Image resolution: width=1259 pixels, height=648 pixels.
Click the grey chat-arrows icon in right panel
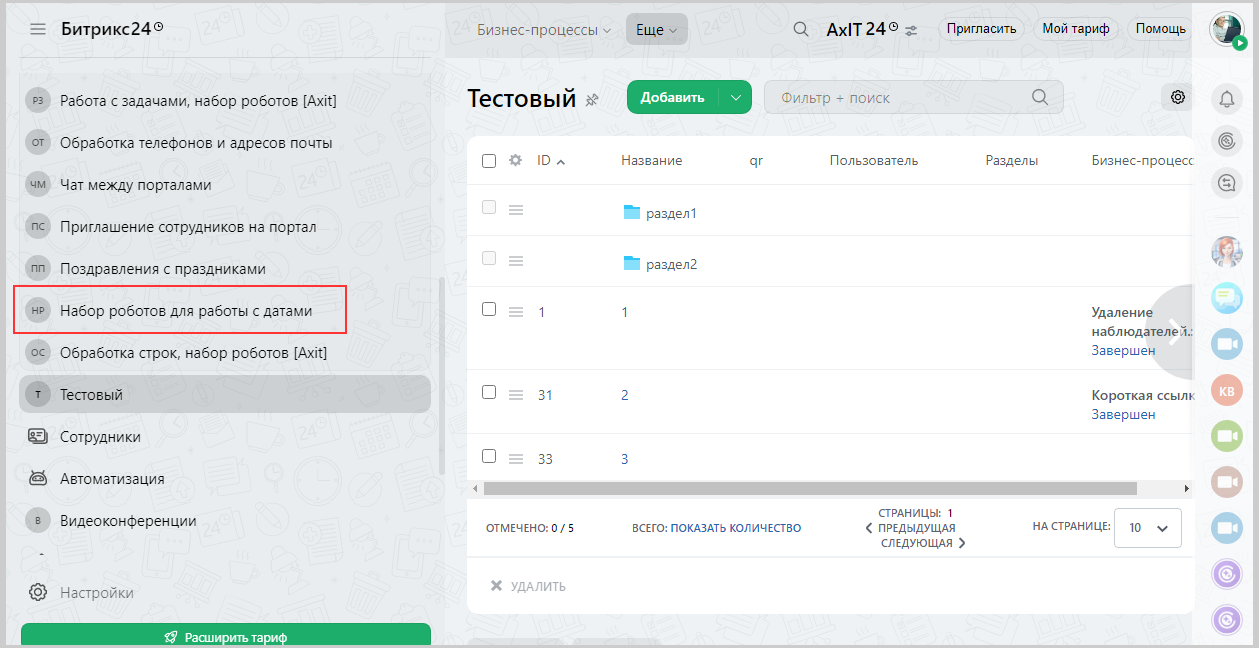click(1227, 182)
